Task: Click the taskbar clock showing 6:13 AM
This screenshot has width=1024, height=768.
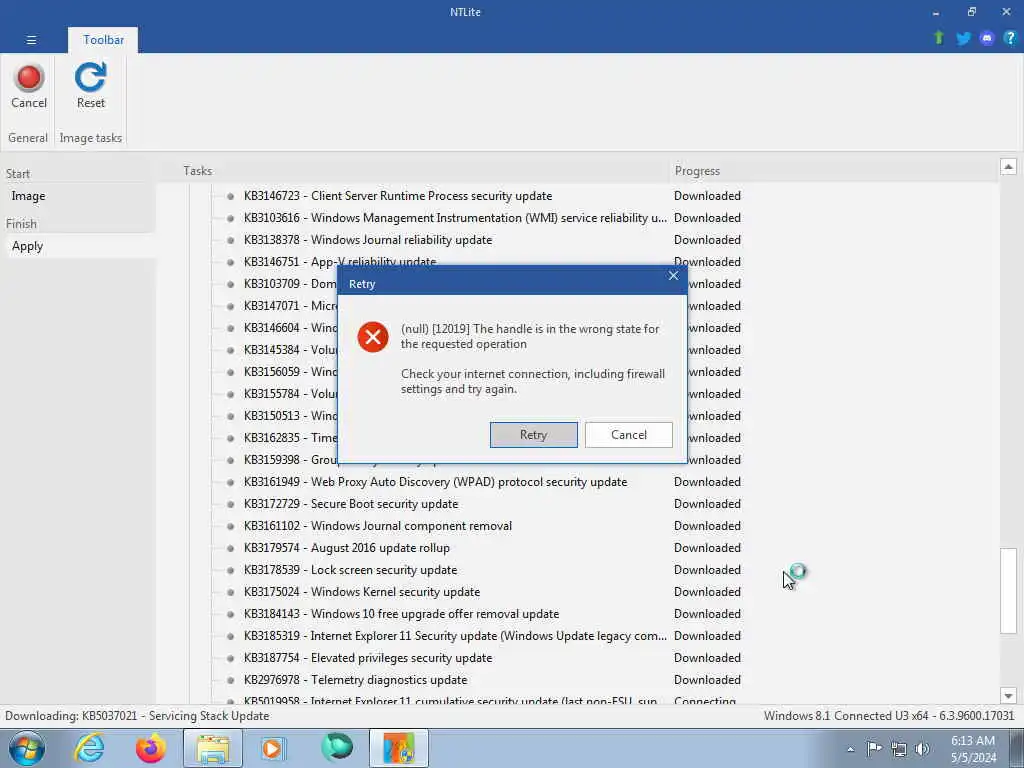Action: [x=972, y=749]
